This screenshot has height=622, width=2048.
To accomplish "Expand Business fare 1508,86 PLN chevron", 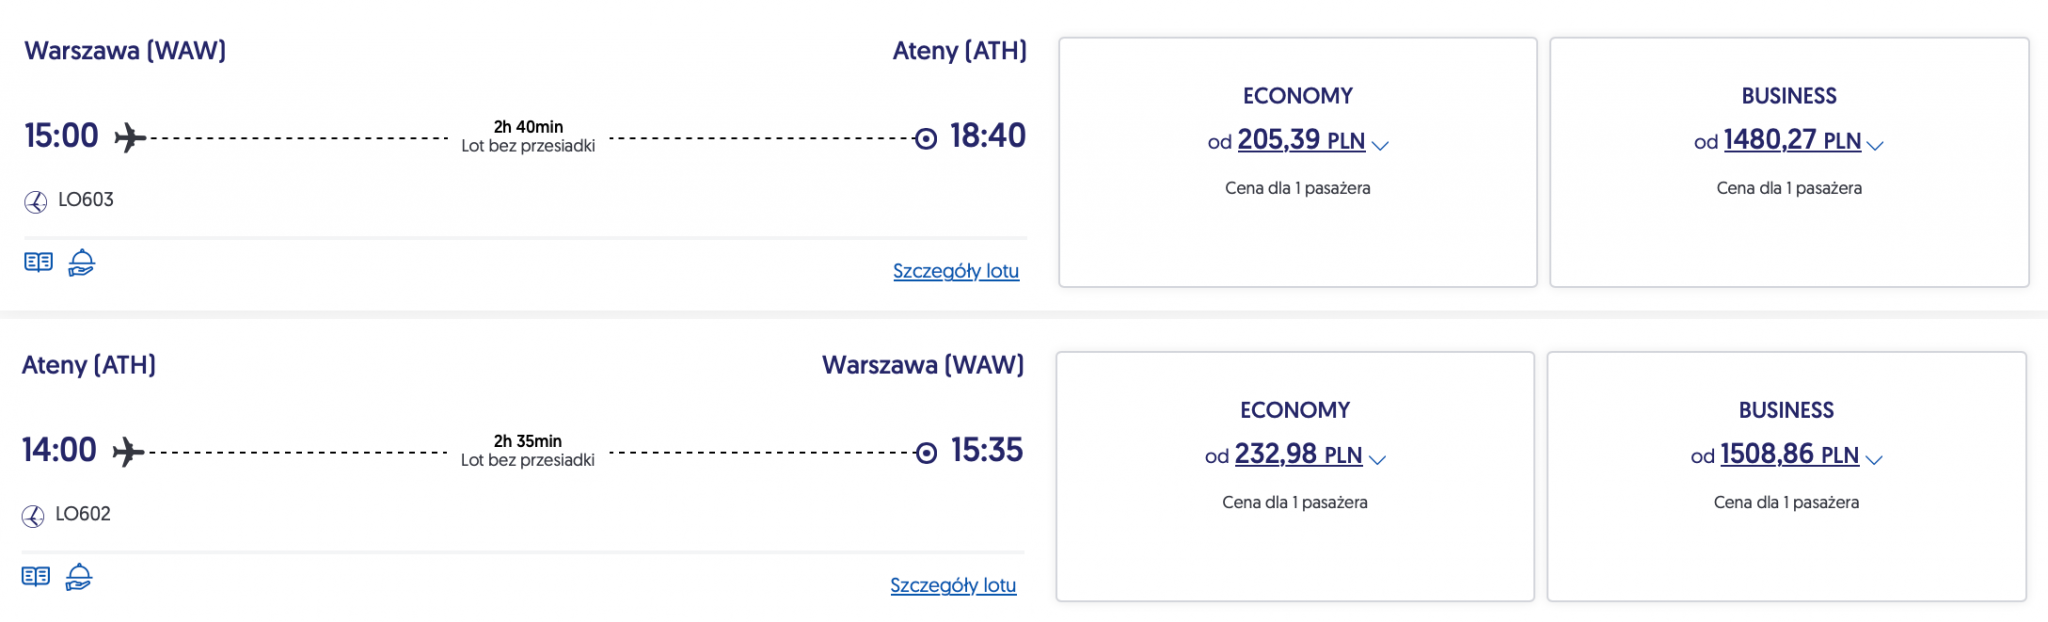I will coord(1873,459).
